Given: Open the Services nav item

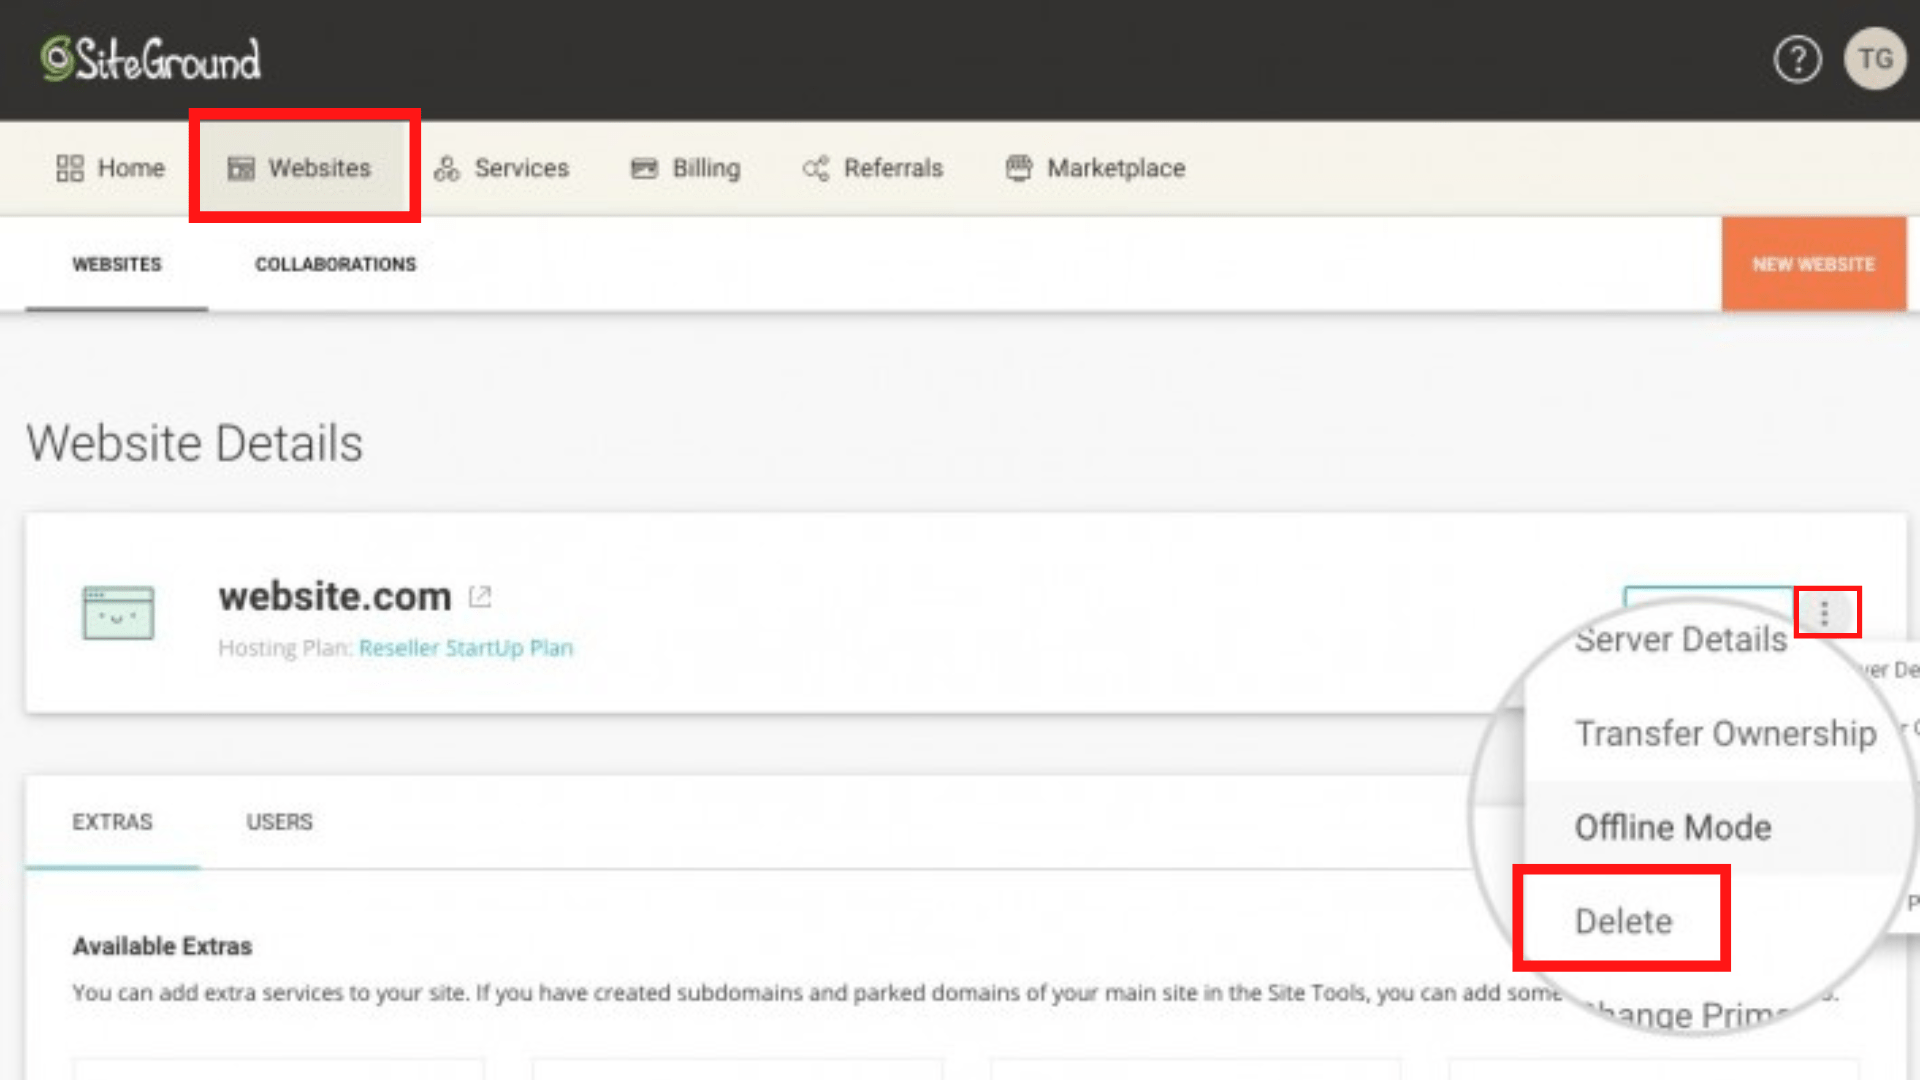Looking at the screenshot, I should click(x=501, y=168).
